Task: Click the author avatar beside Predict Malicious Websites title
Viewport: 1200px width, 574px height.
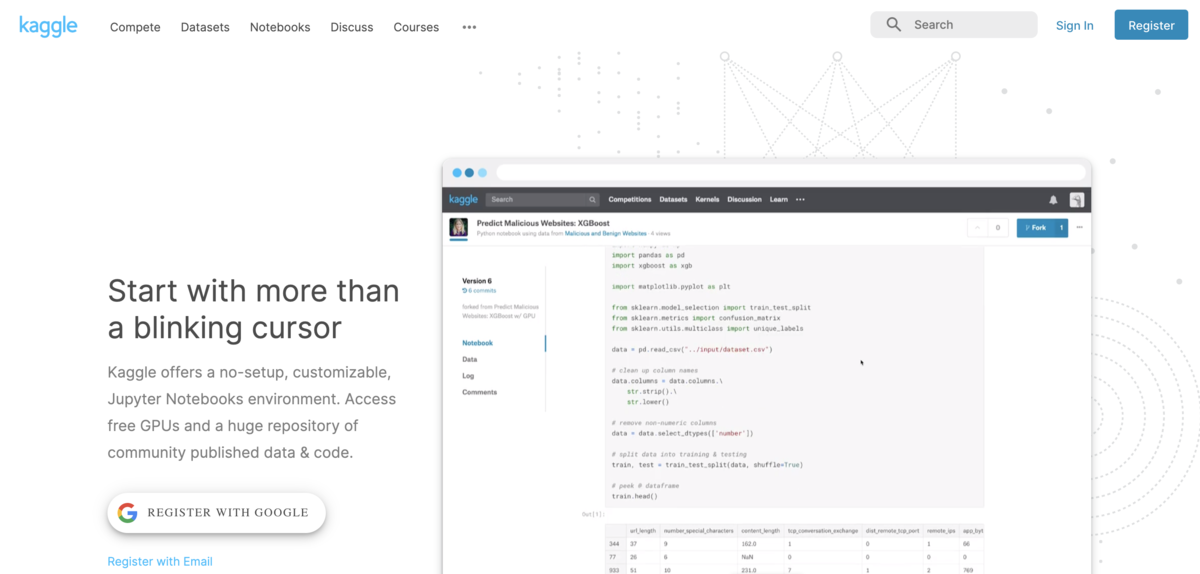Action: pos(458,227)
